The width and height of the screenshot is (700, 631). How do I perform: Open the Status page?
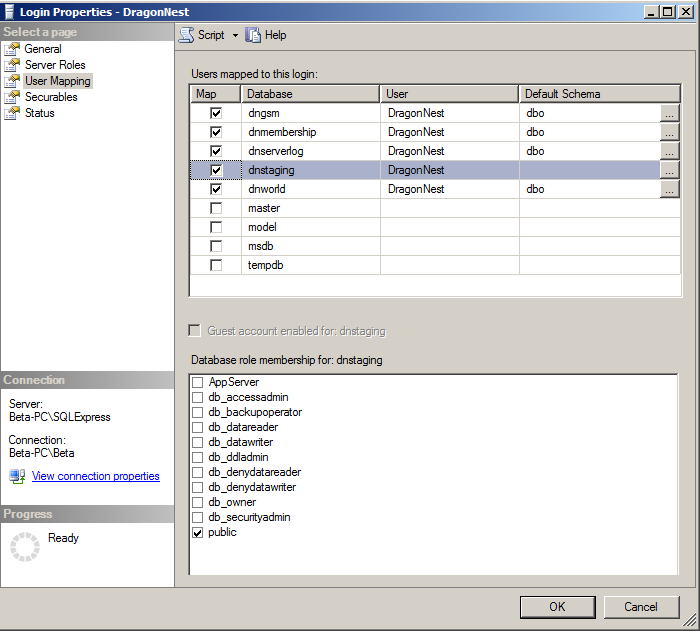click(x=39, y=113)
